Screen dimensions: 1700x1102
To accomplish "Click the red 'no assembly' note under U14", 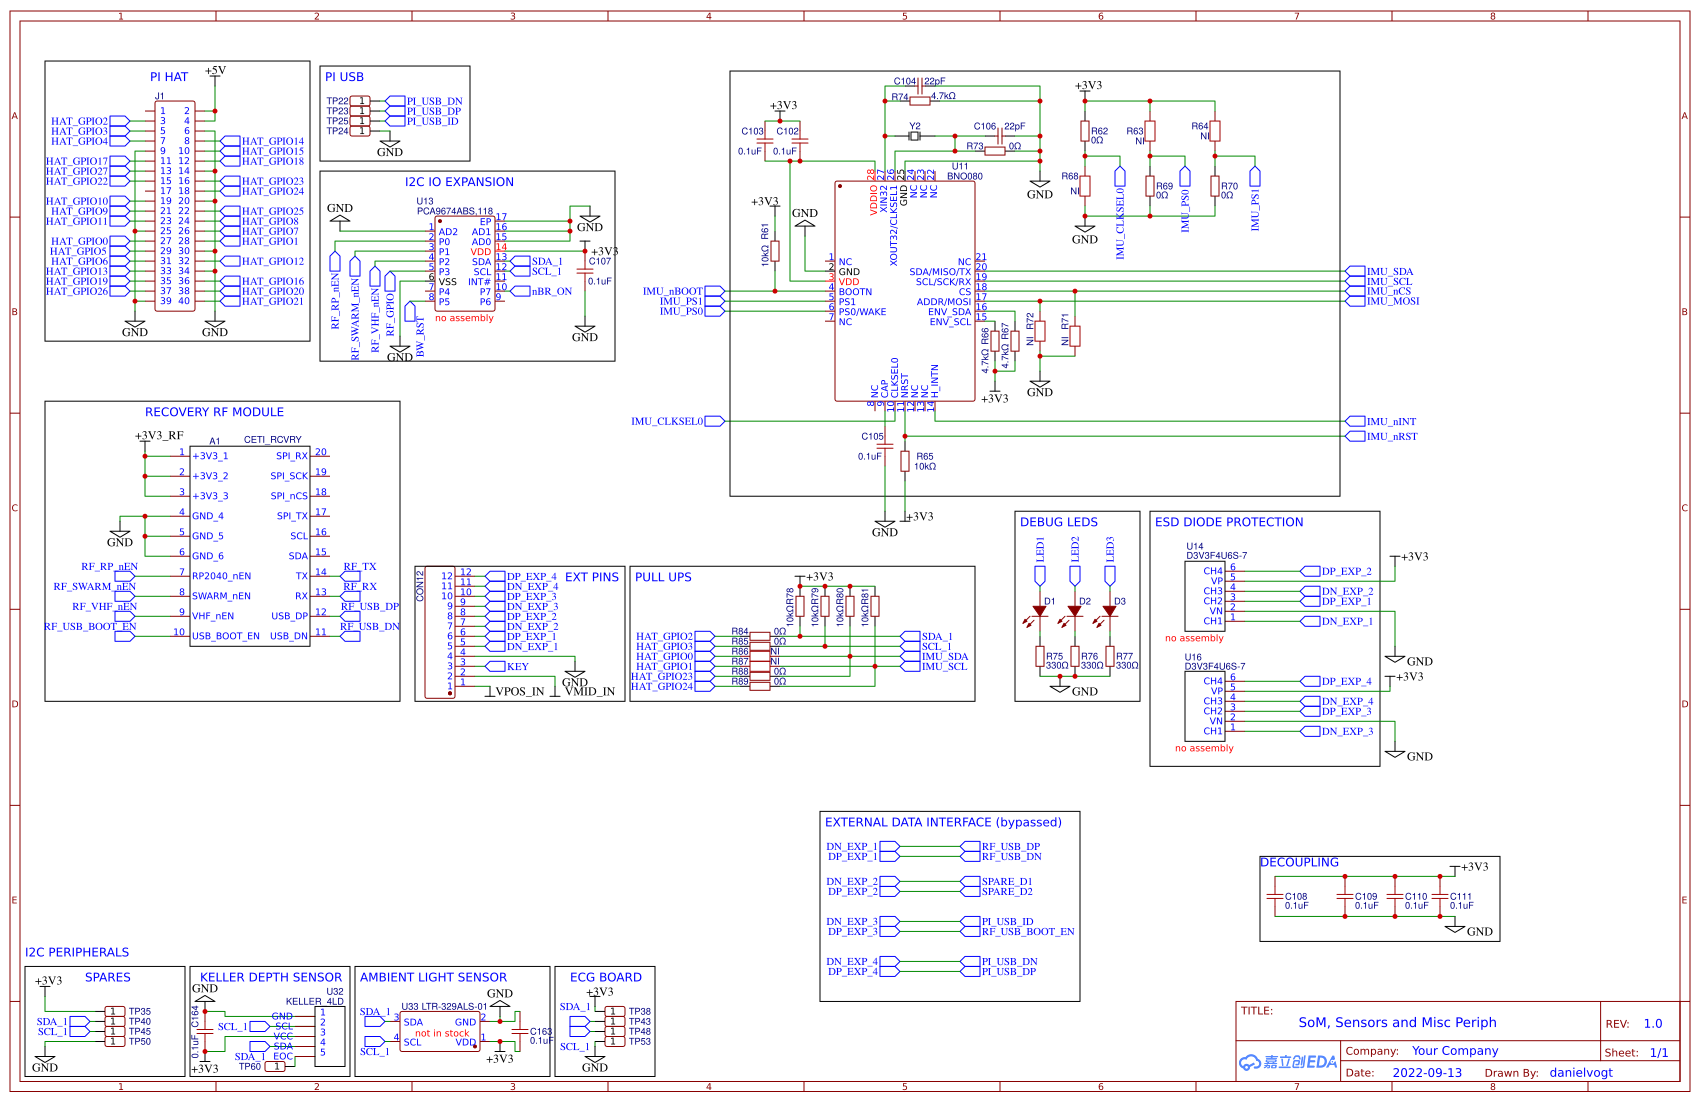I will coord(1193,637).
